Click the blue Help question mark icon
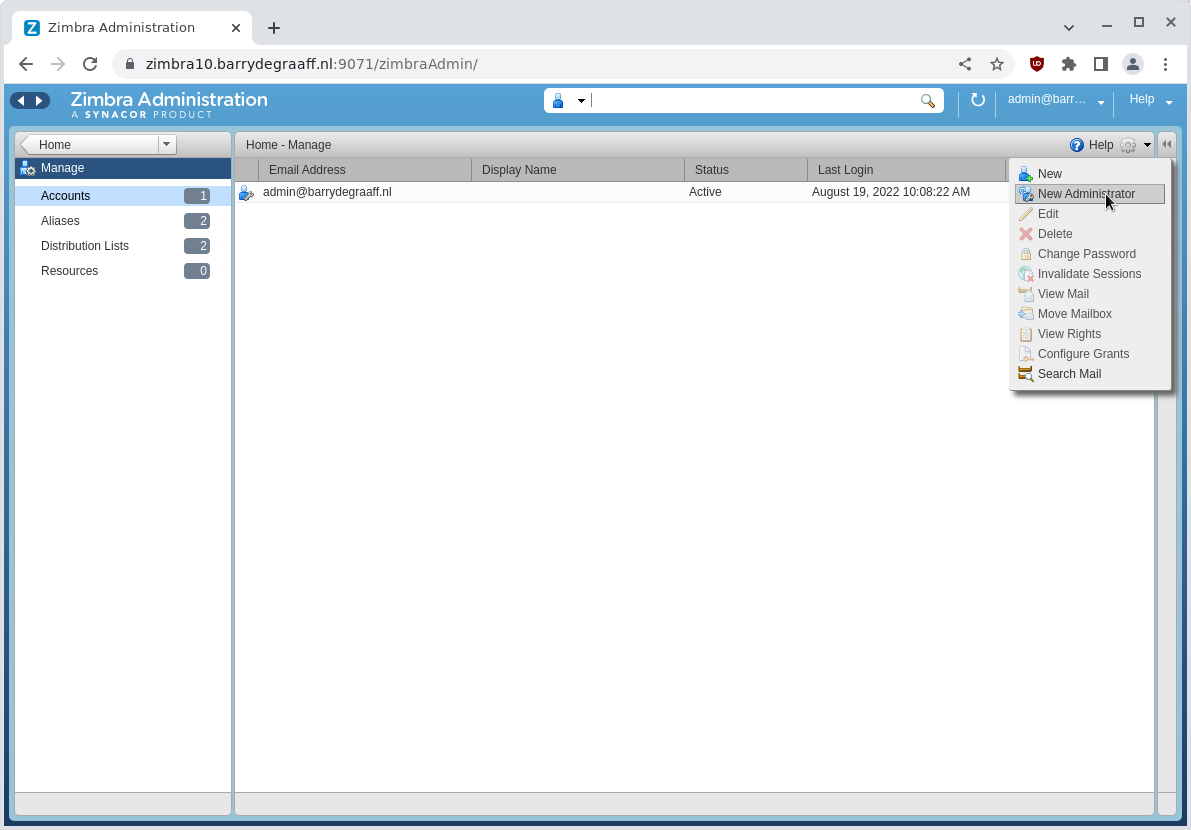1191x830 pixels. 1076,145
